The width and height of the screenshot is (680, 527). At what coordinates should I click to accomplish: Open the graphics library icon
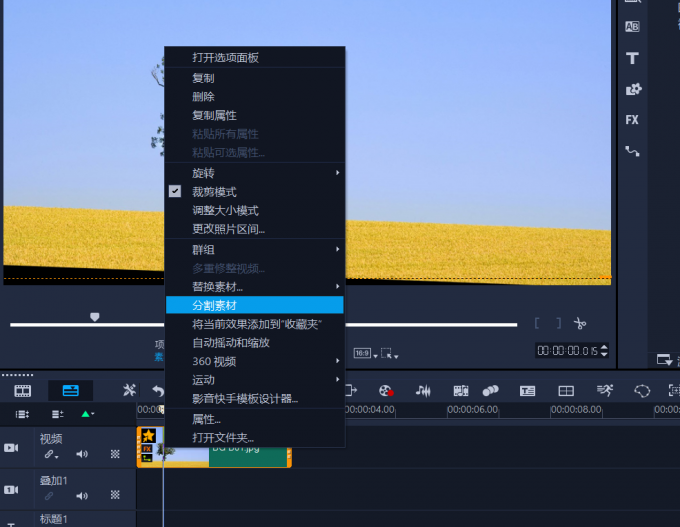tap(633, 89)
